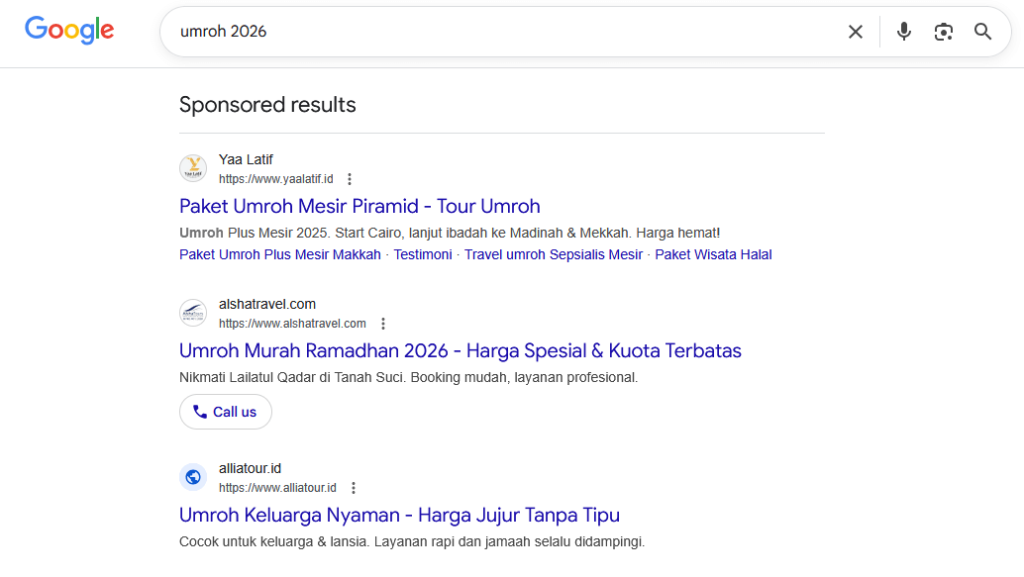Open three-dot menu beside yaalatif.id URL
The width and height of the screenshot is (1024, 577).
click(349, 179)
